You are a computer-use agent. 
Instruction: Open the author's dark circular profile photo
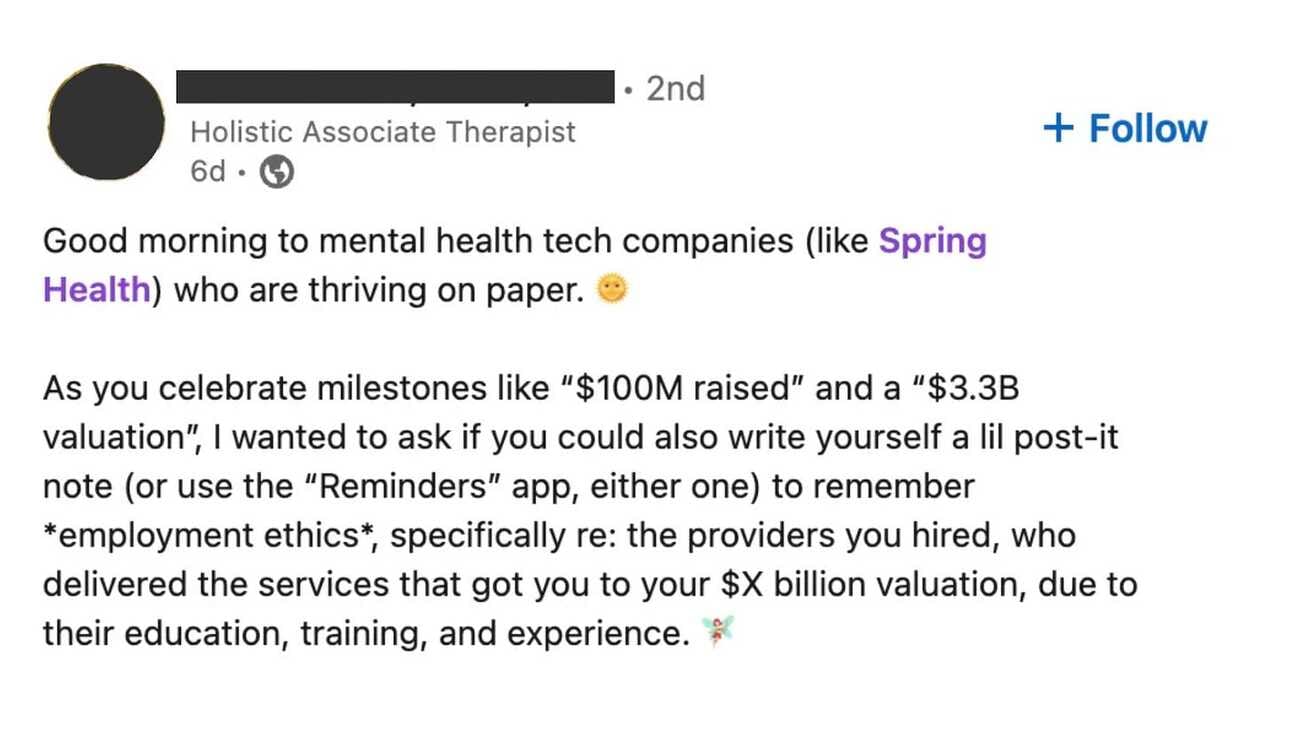(x=106, y=122)
